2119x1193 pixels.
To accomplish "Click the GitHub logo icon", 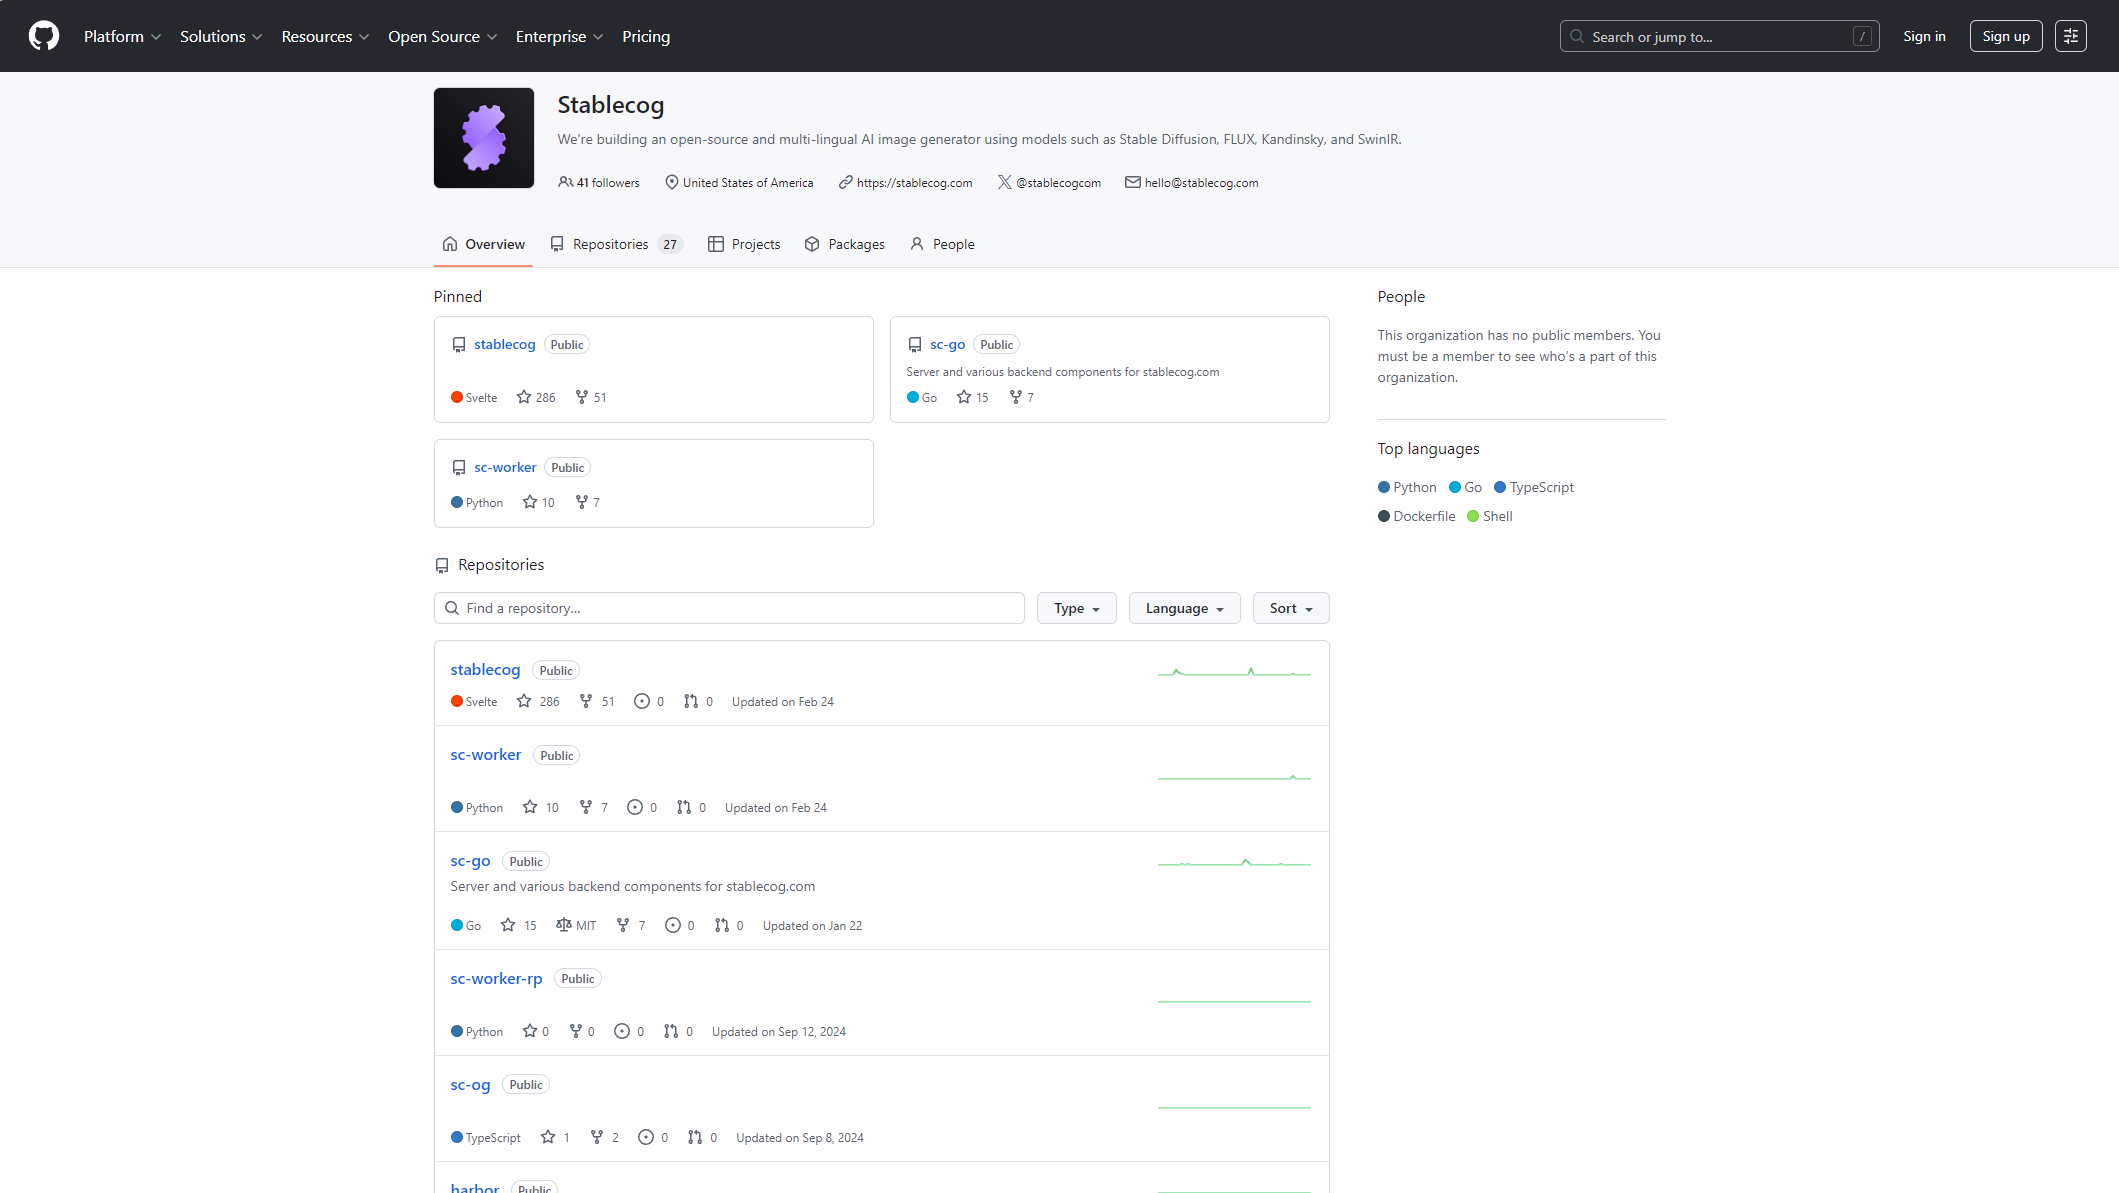I will [43, 36].
